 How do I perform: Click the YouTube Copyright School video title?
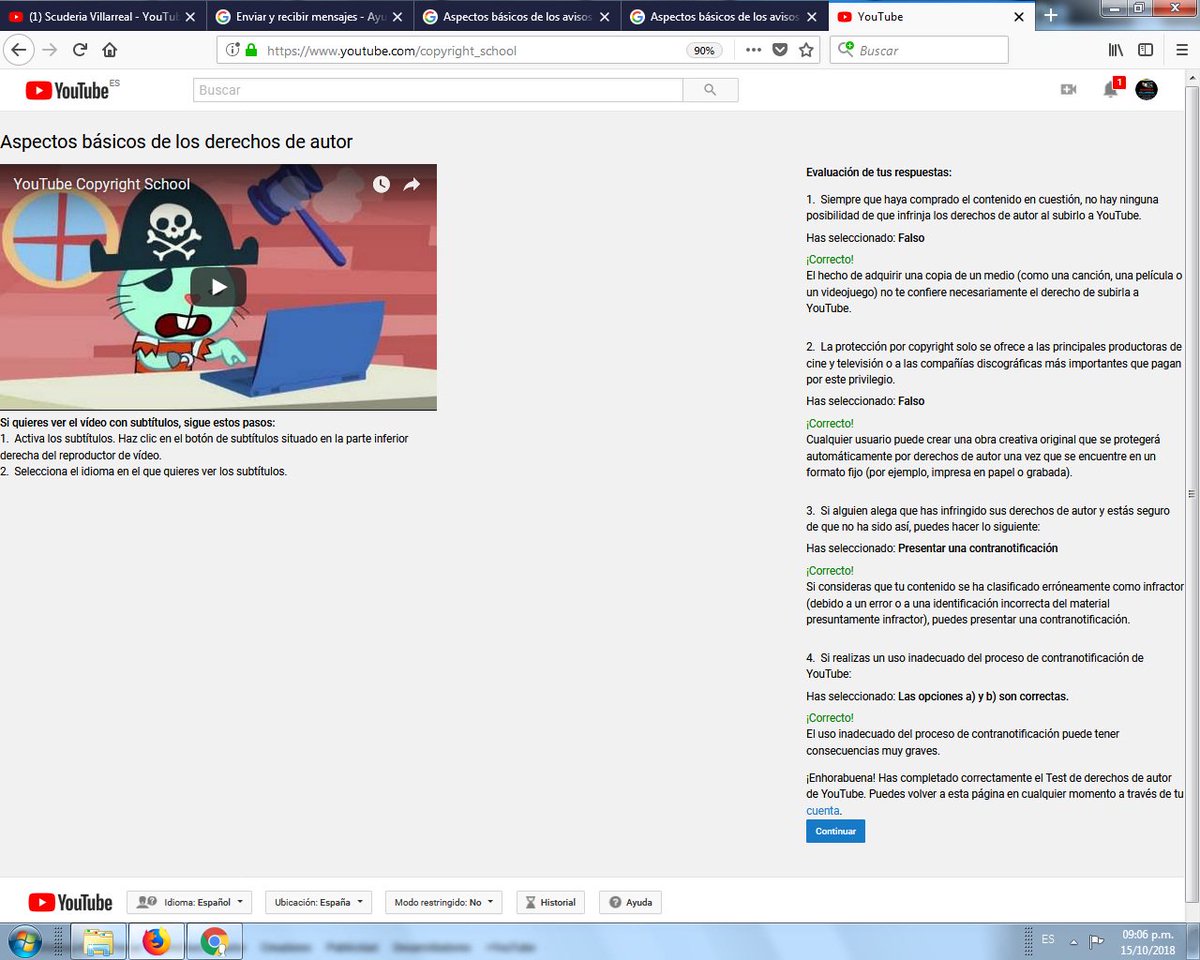point(101,184)
